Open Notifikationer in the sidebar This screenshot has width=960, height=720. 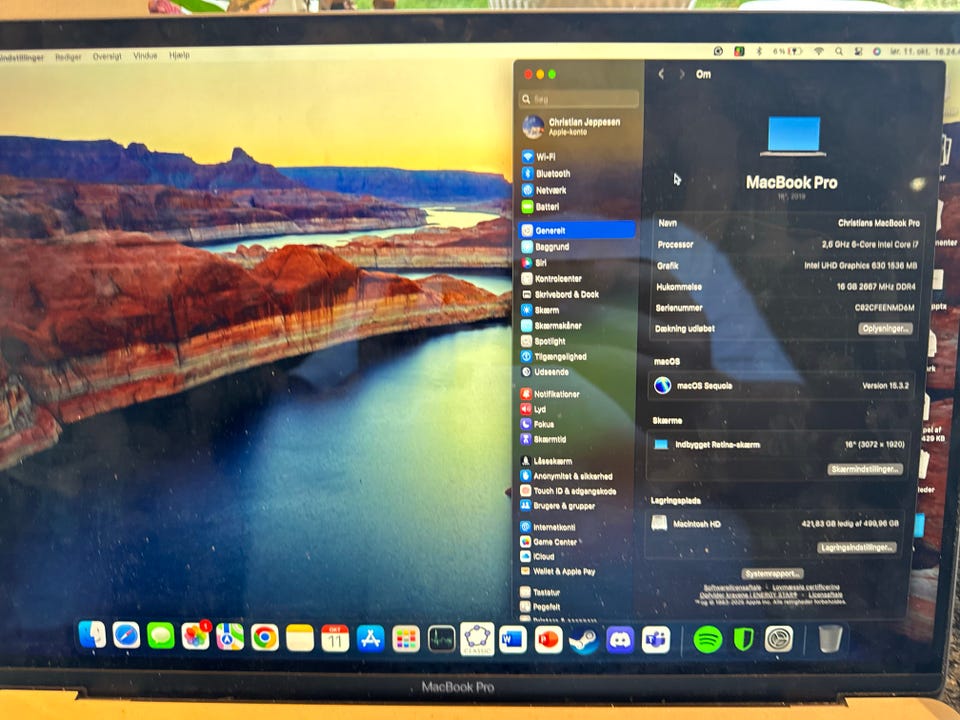[550, 394]
